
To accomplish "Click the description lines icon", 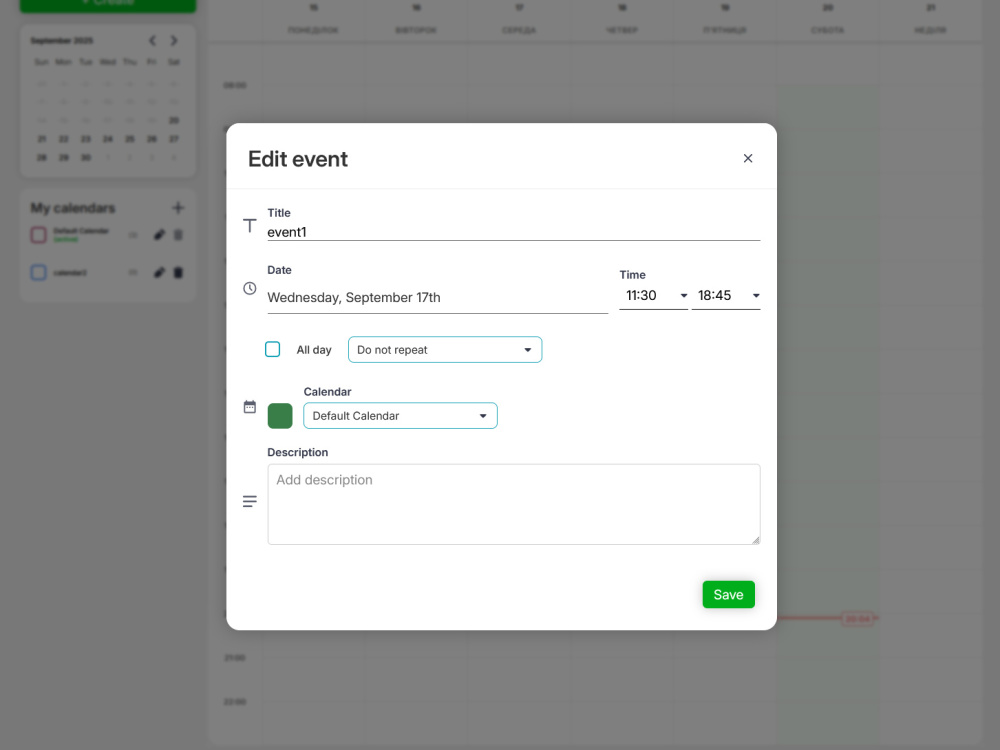I will 249,501.
